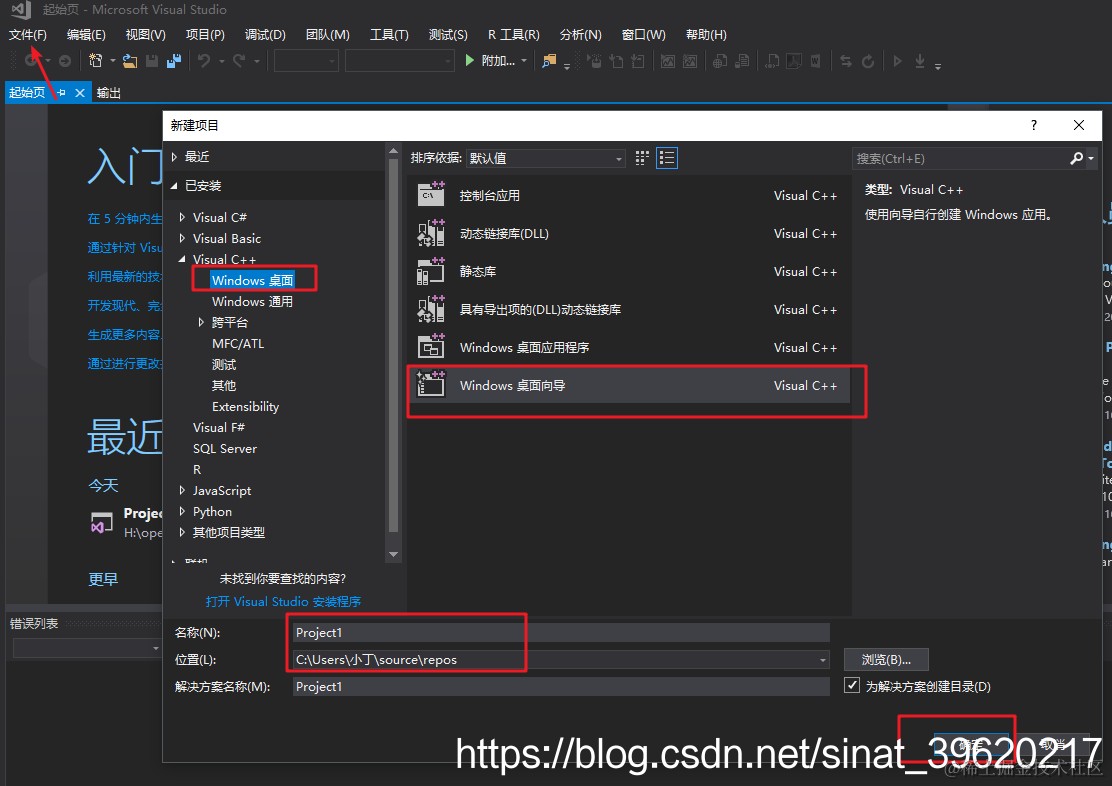The width and height of the screenshot is (1112, 786).
Task: Open the R 工具(R) menu
Action: pyautogui.click(x=513, y=35)
